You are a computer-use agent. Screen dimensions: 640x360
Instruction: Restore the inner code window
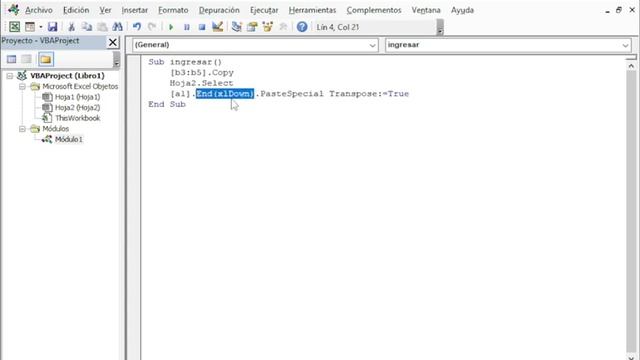point(619,10)
